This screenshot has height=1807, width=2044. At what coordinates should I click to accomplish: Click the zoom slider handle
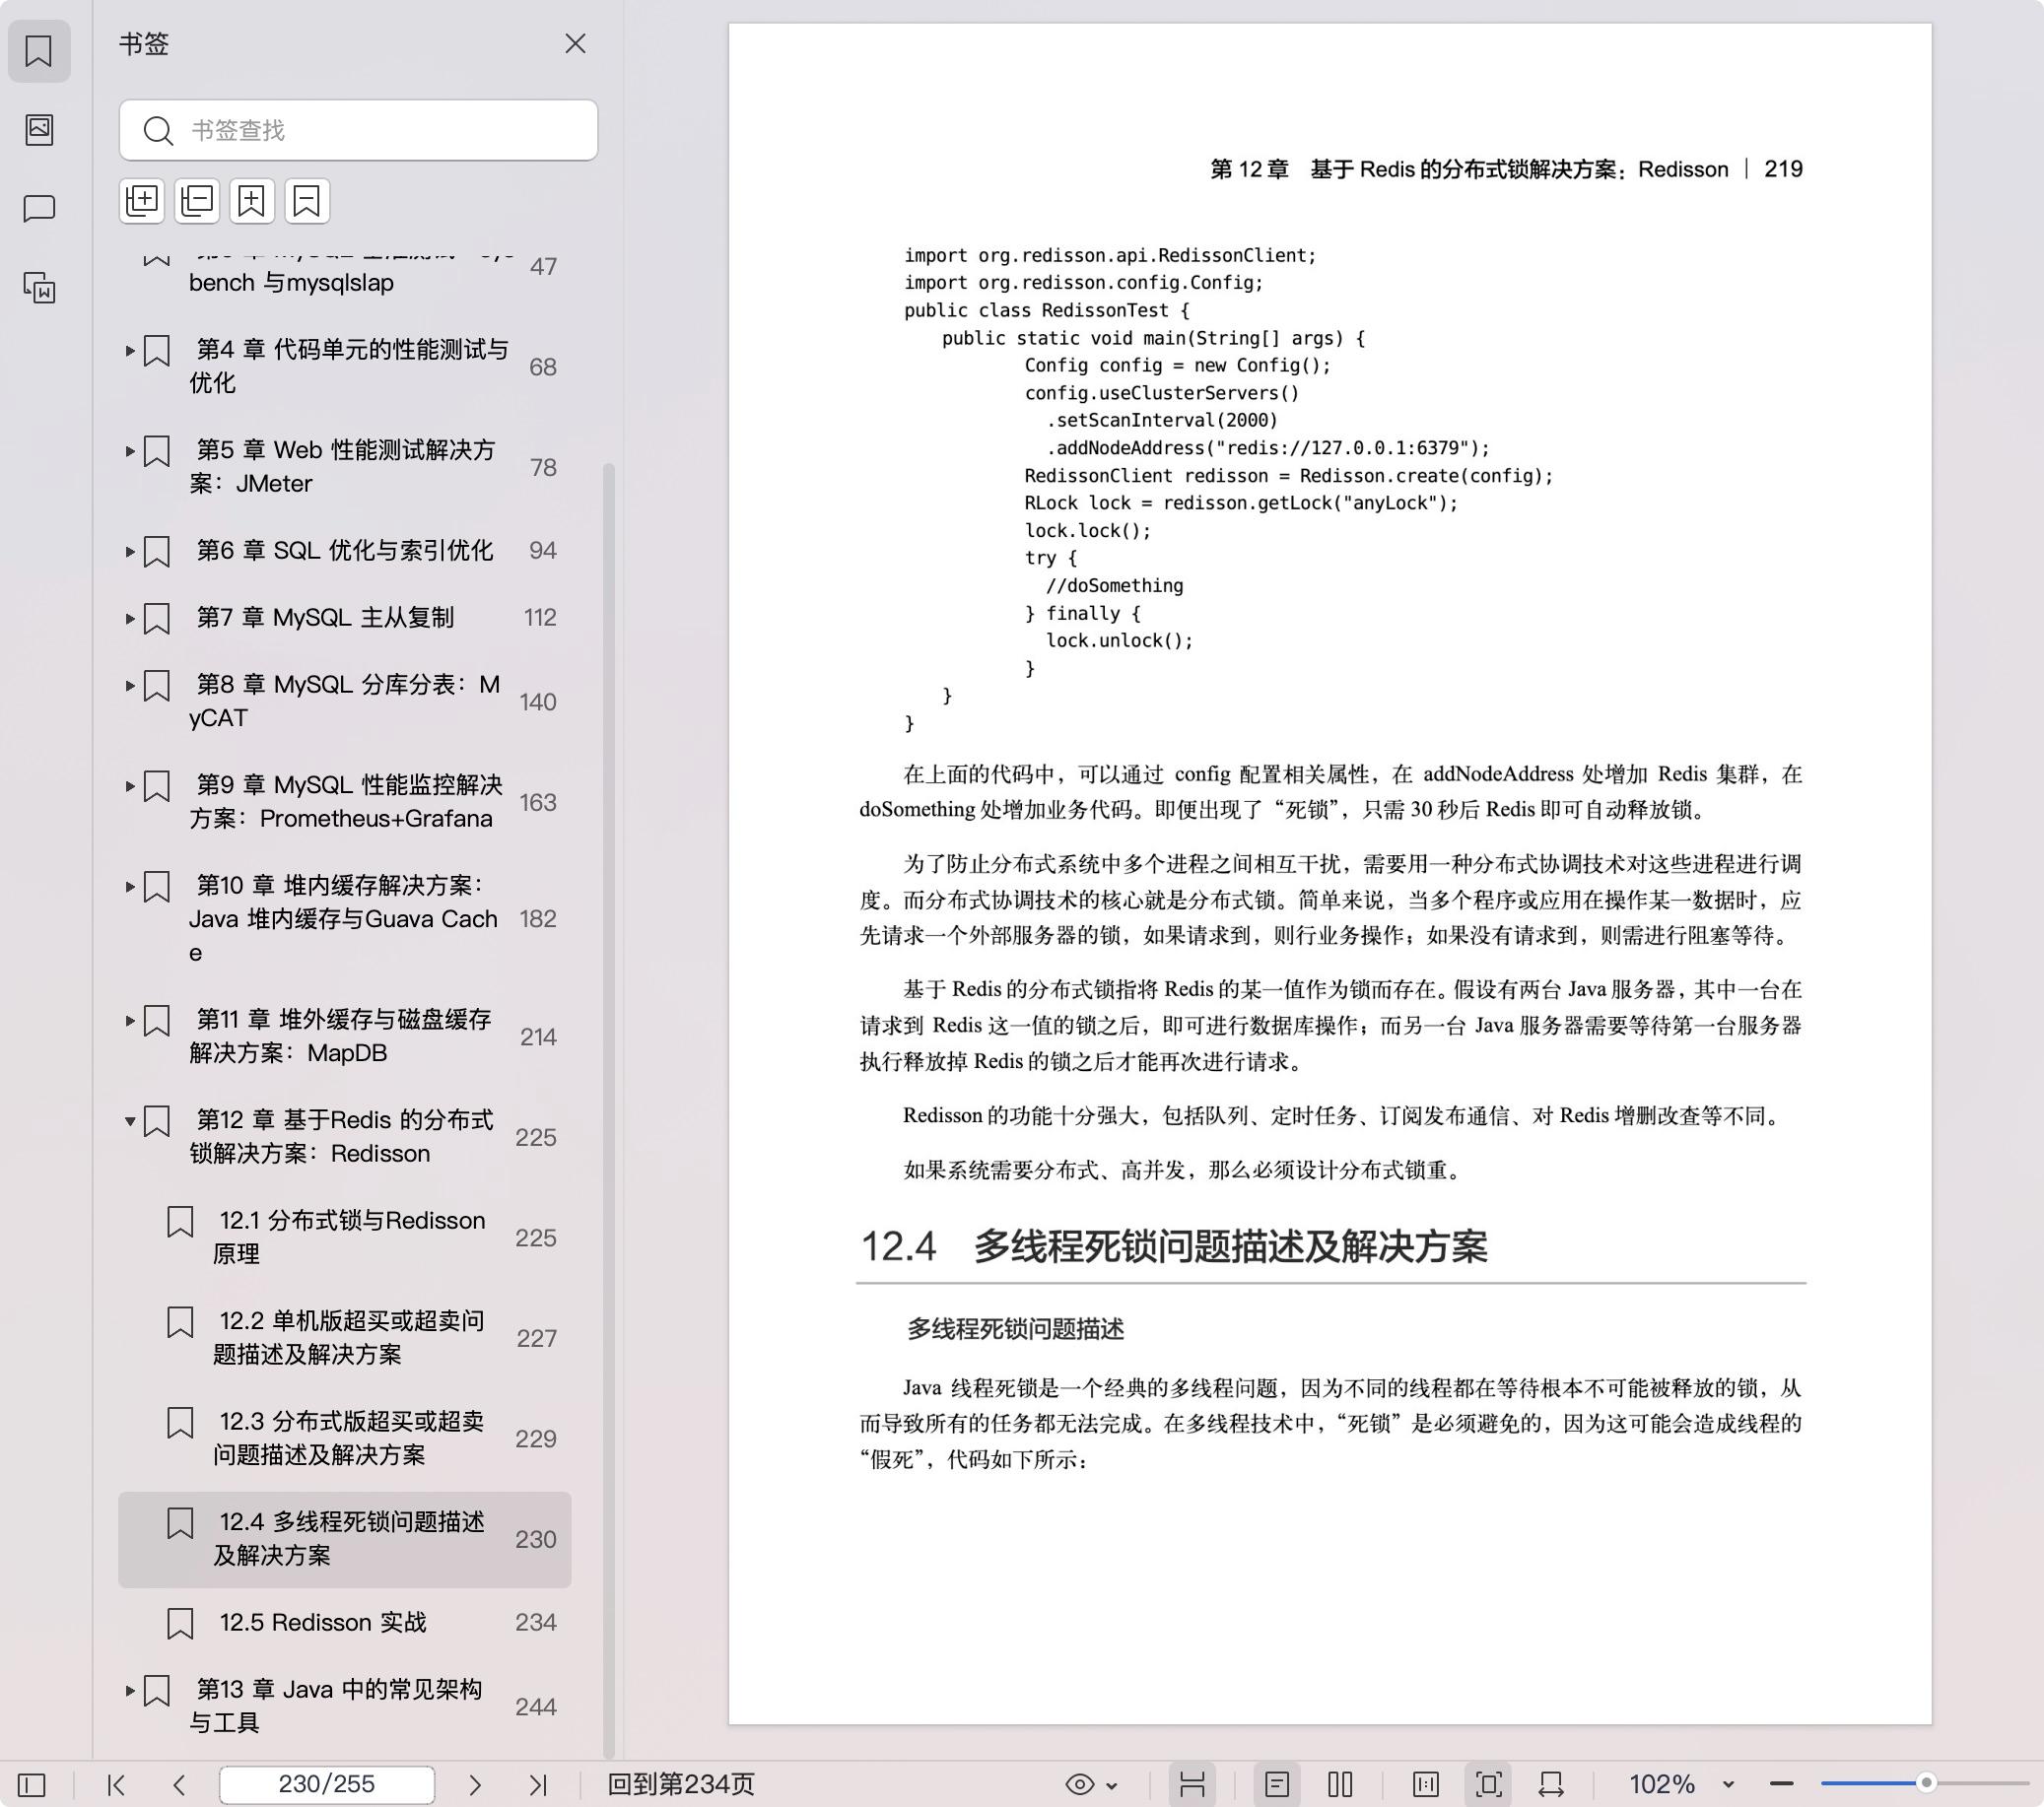1926,1783
